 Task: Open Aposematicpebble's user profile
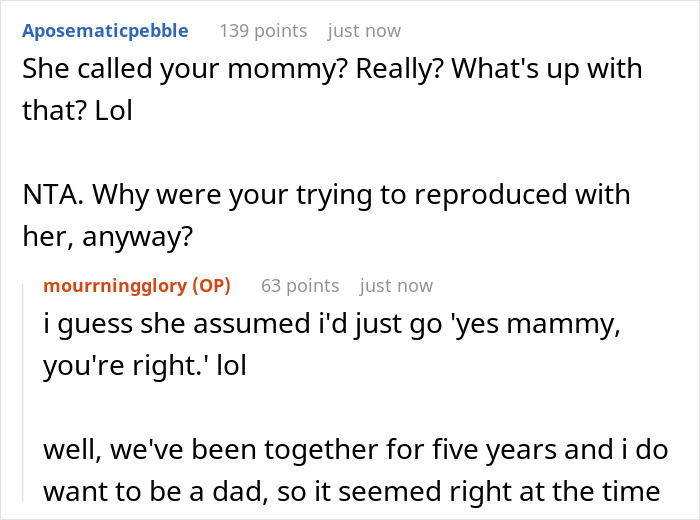click(x=105, y=30)
